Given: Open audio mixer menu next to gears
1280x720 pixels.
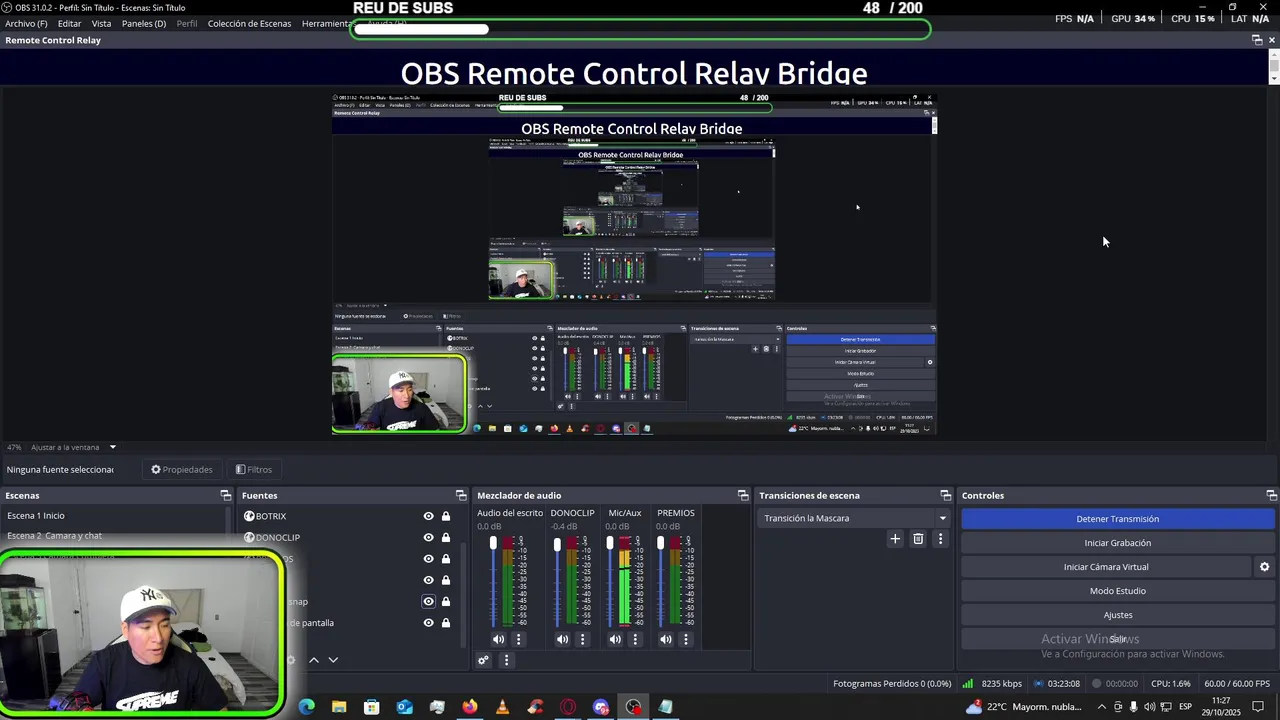Looking at the screenshot, I should coord(506,660).
